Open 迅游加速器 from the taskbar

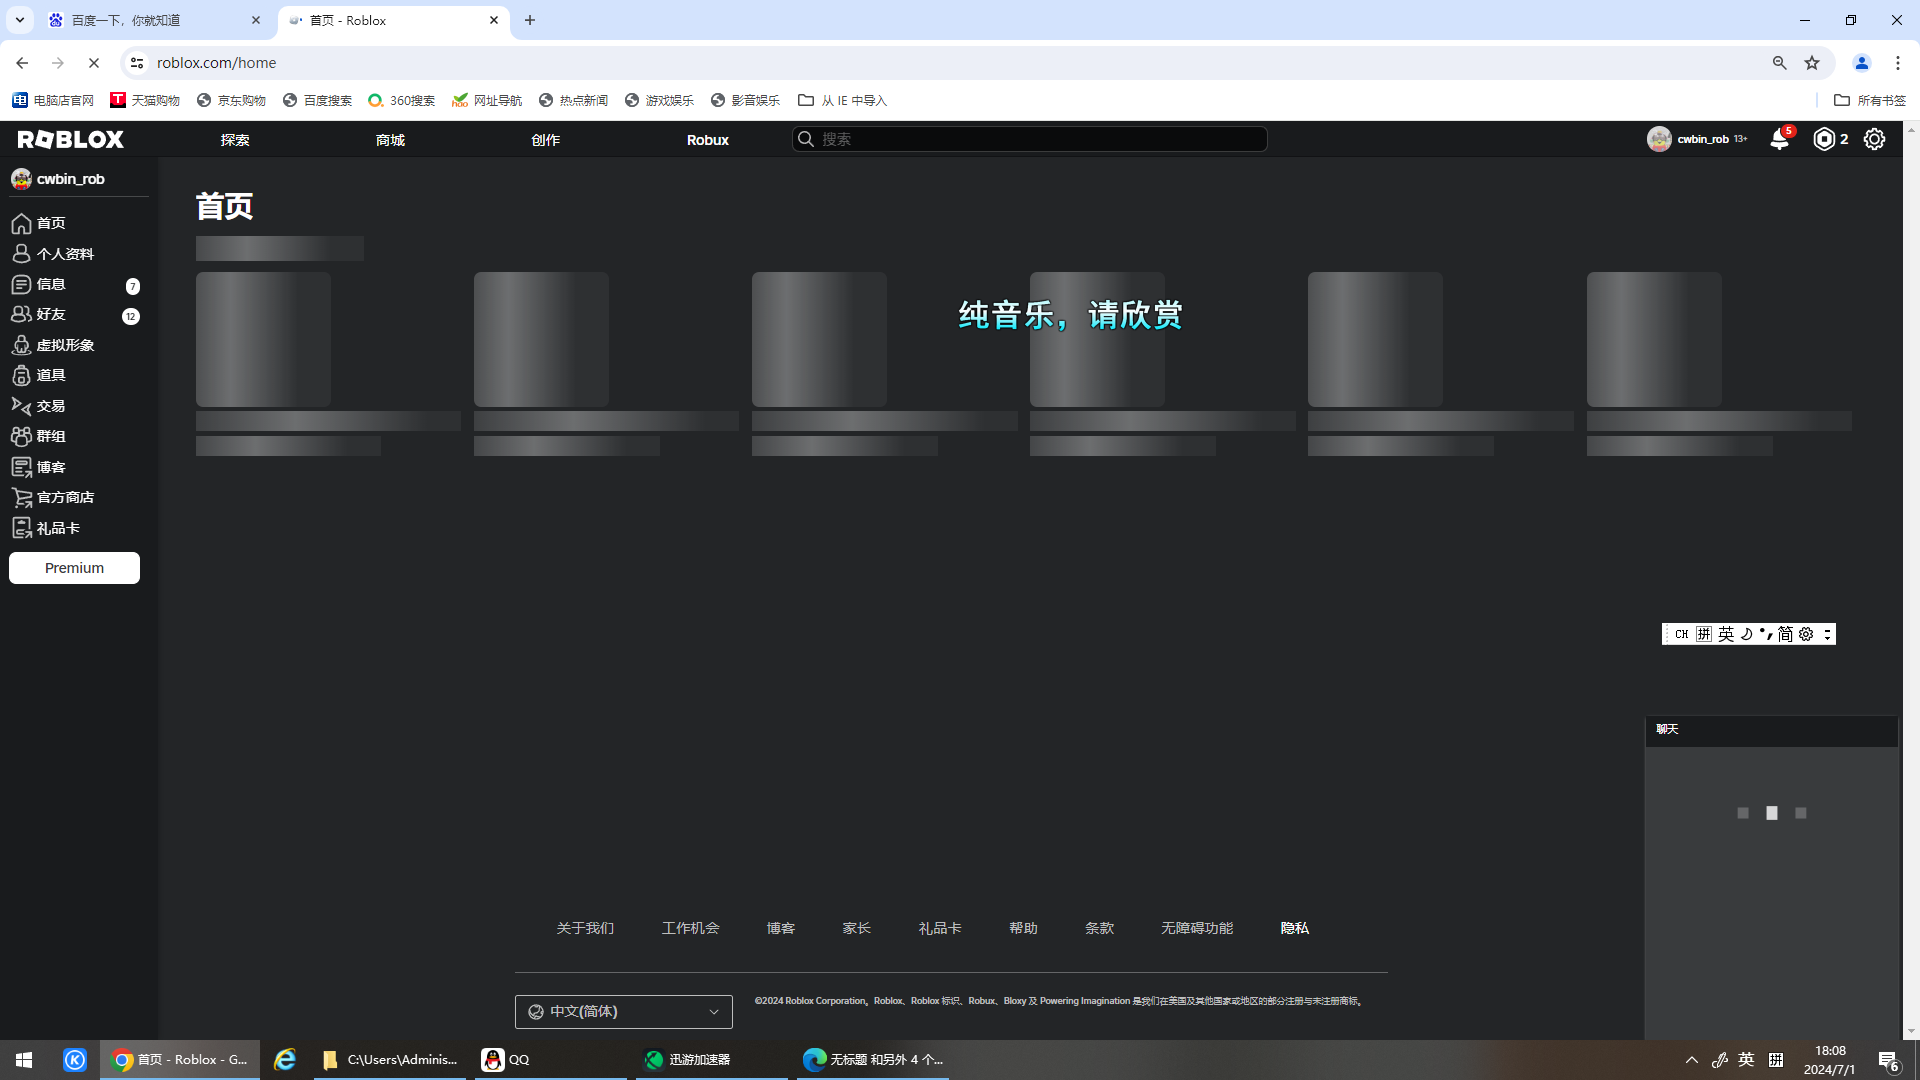(711, 1060)
